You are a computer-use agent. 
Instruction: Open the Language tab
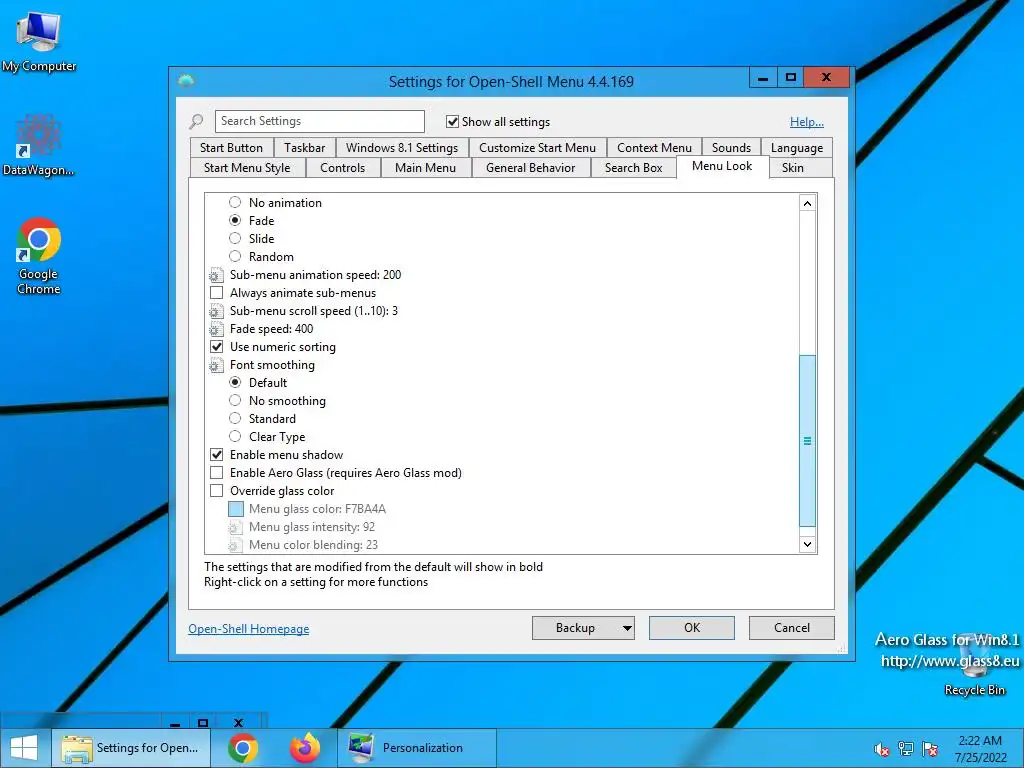[797, 148]
